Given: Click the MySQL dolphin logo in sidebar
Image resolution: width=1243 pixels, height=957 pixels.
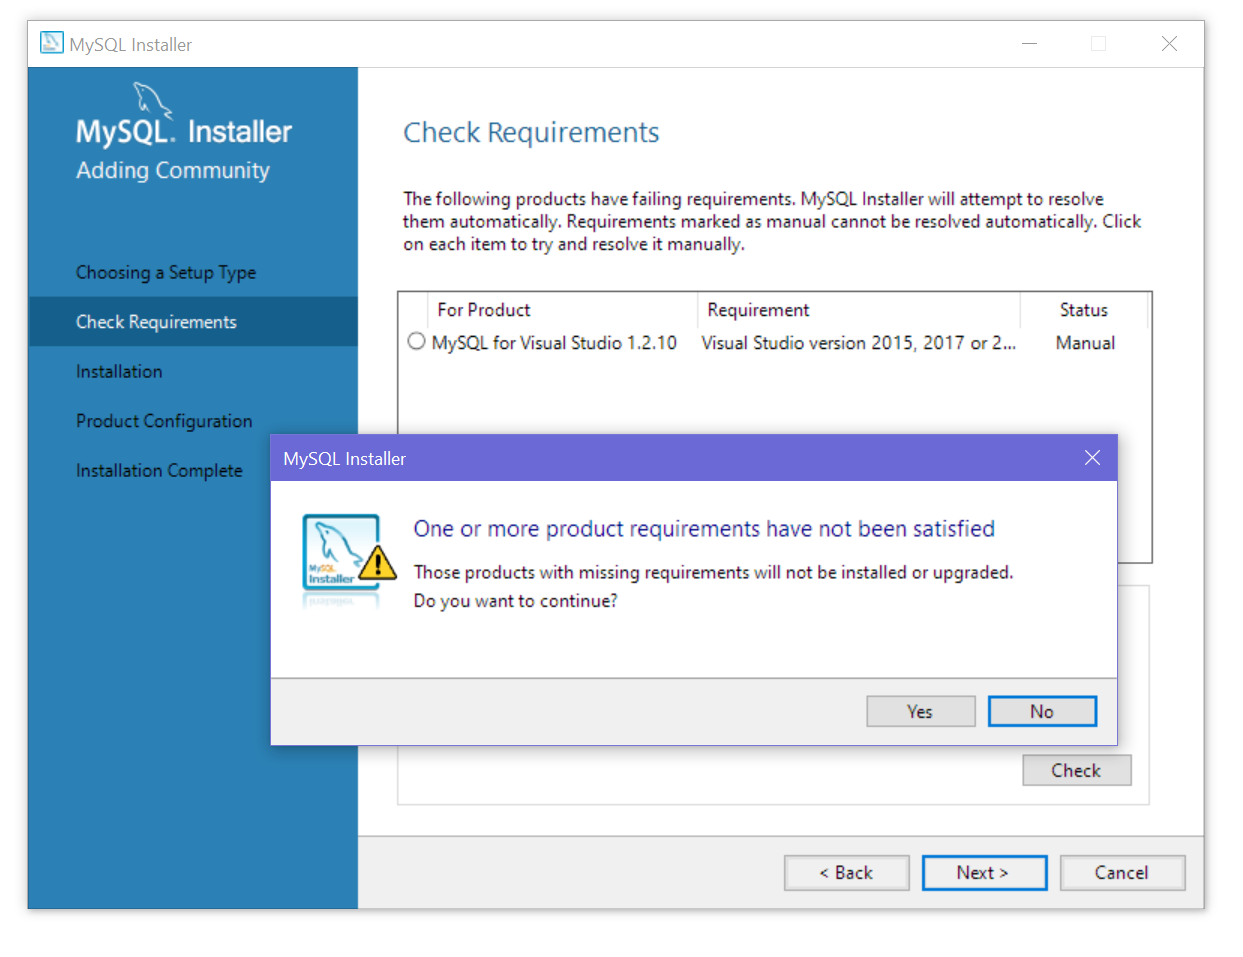Looking at the screenshot, I should click(152, 100).
